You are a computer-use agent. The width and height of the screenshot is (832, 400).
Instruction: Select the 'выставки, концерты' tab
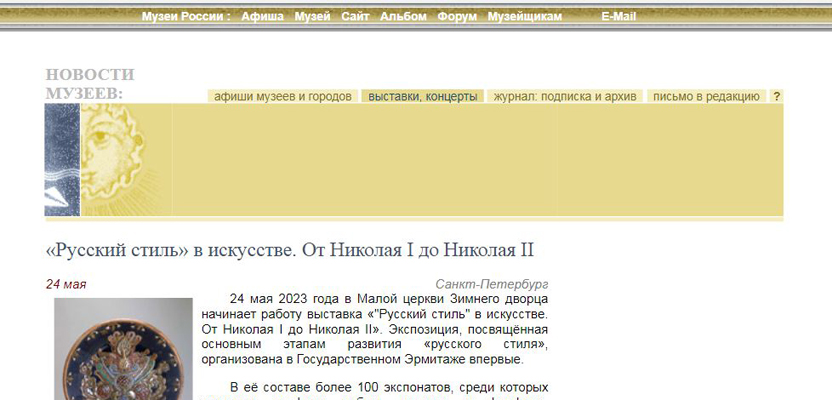click(x=422, y=97)
